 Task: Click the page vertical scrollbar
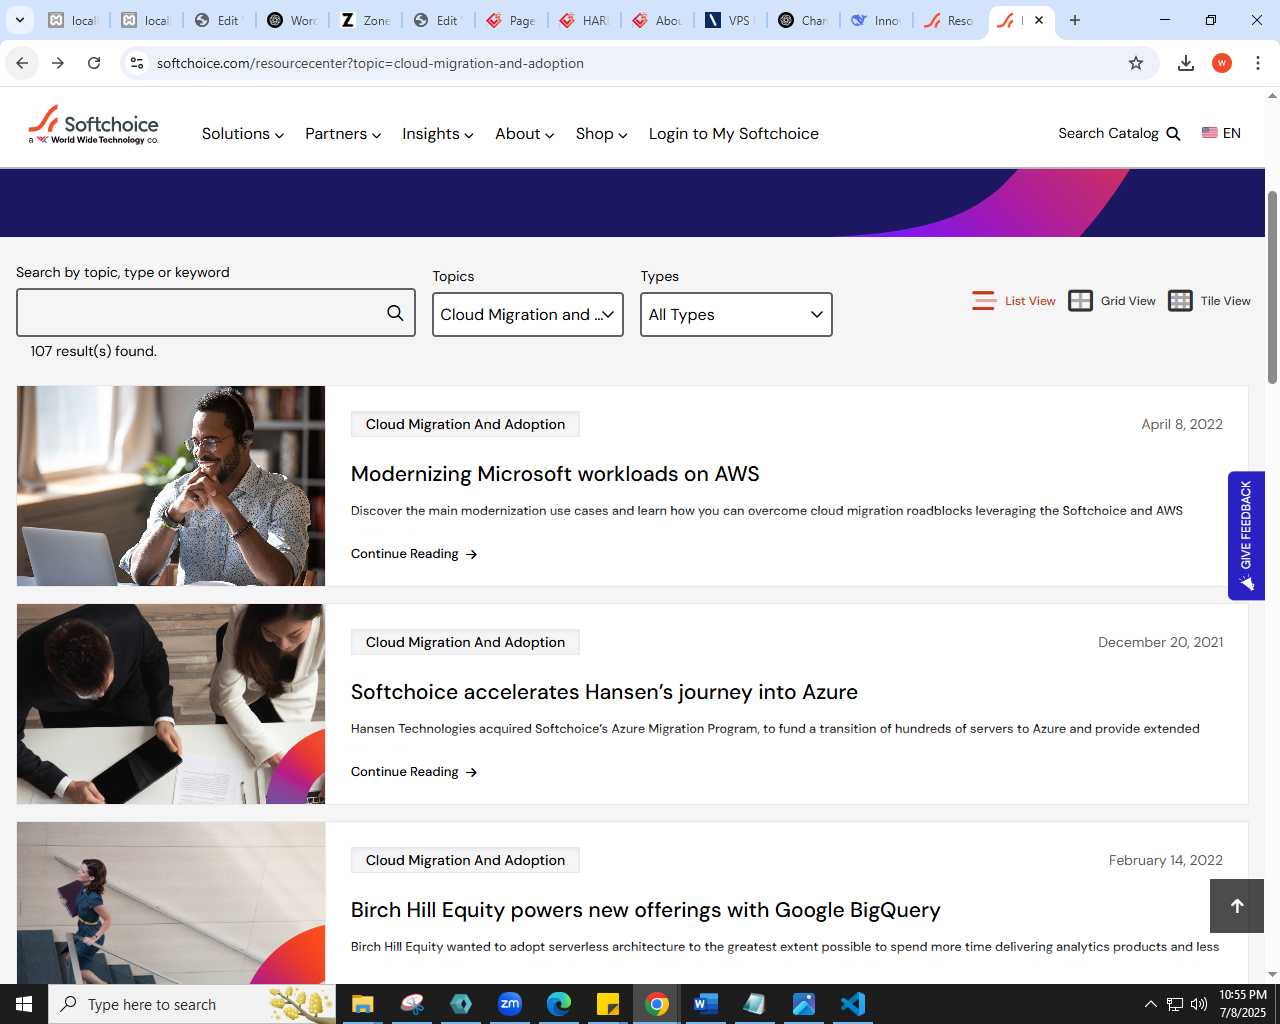click(x=1272, y=287)
